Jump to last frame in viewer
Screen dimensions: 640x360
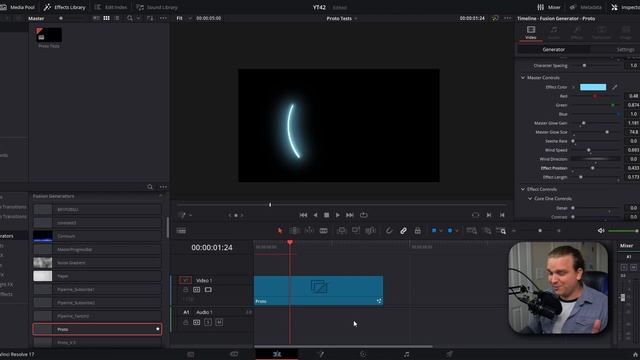pos(350,215)
